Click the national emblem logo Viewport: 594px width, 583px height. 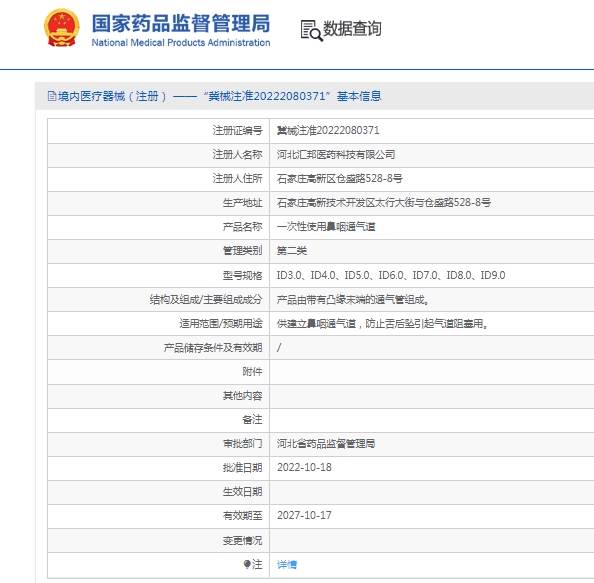tap(62, 28)
